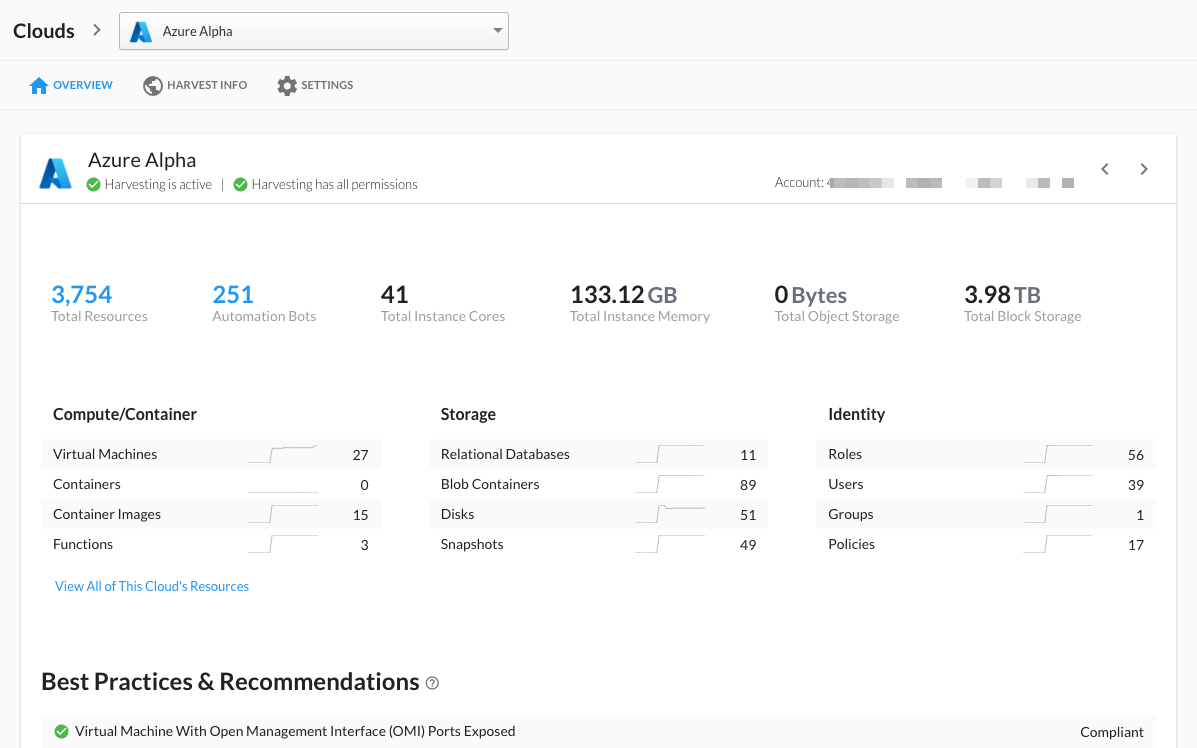Click the breadcrumb chevron after Clouds
Image resolution: width=1197 pixels, height=748 pixels.
(96, 31)
